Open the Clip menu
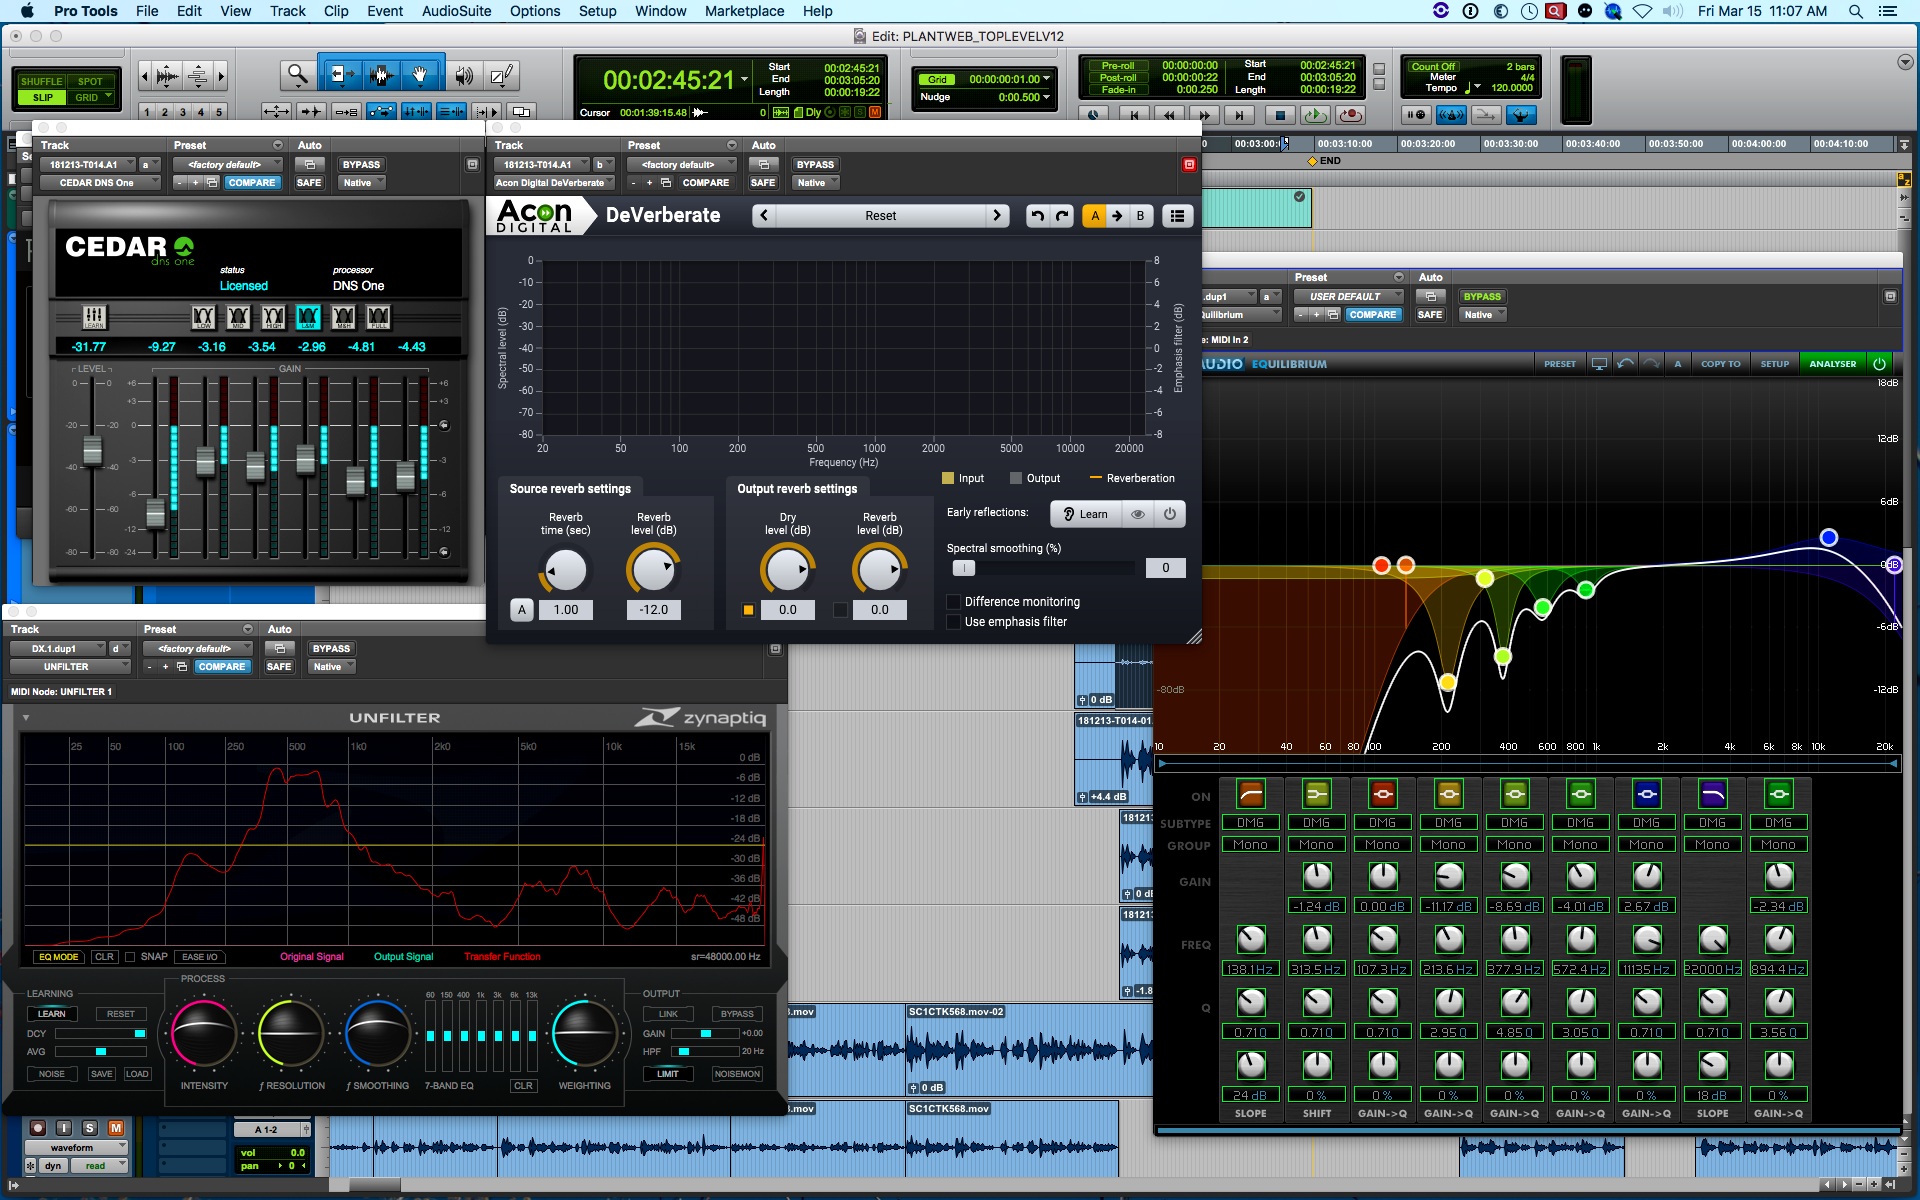The width and height of the screenshot is (1920, 1200). coord(336,11)
